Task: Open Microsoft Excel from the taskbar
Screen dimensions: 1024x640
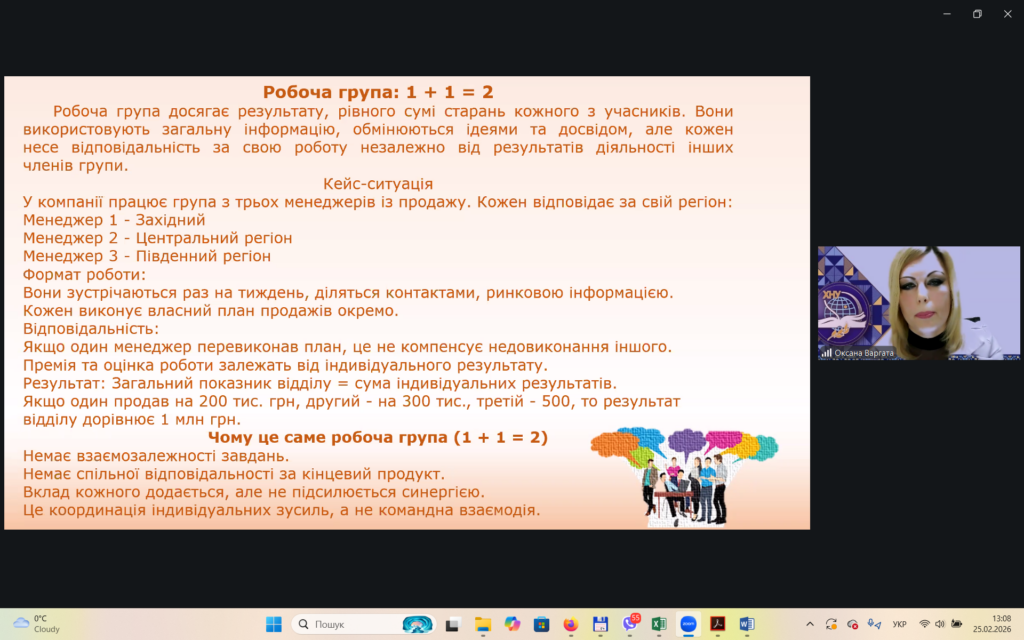Action: [659, 624]
